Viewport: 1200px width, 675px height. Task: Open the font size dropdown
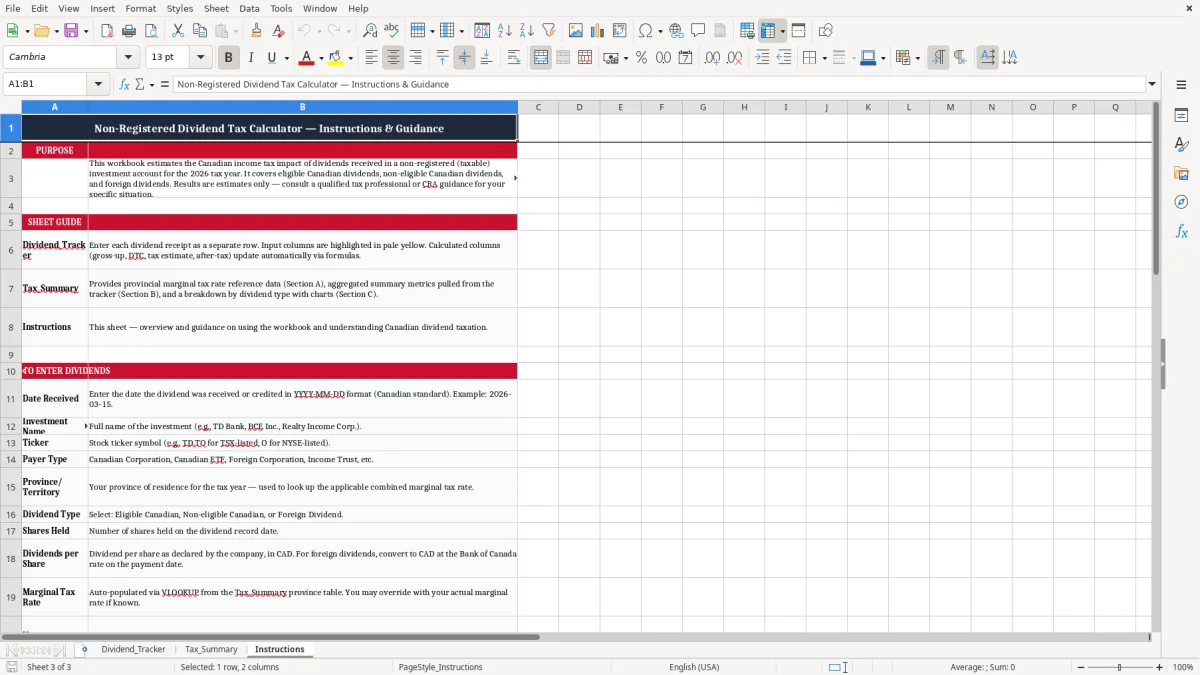200,58
